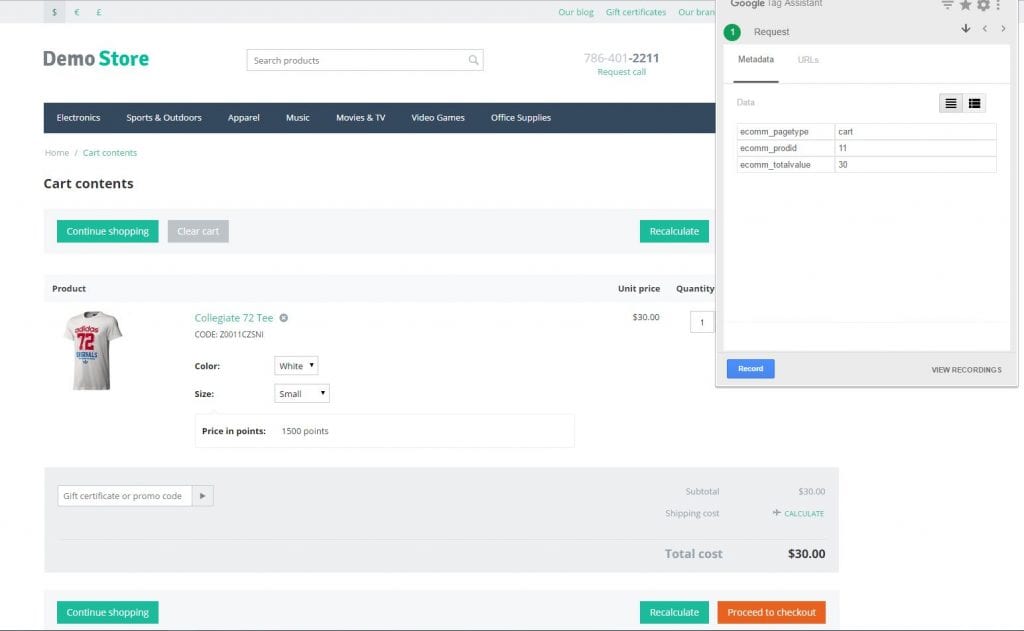The image size is (1024, 631).
Task: Open the Electronics category menu
Action: tap(78, 118)
